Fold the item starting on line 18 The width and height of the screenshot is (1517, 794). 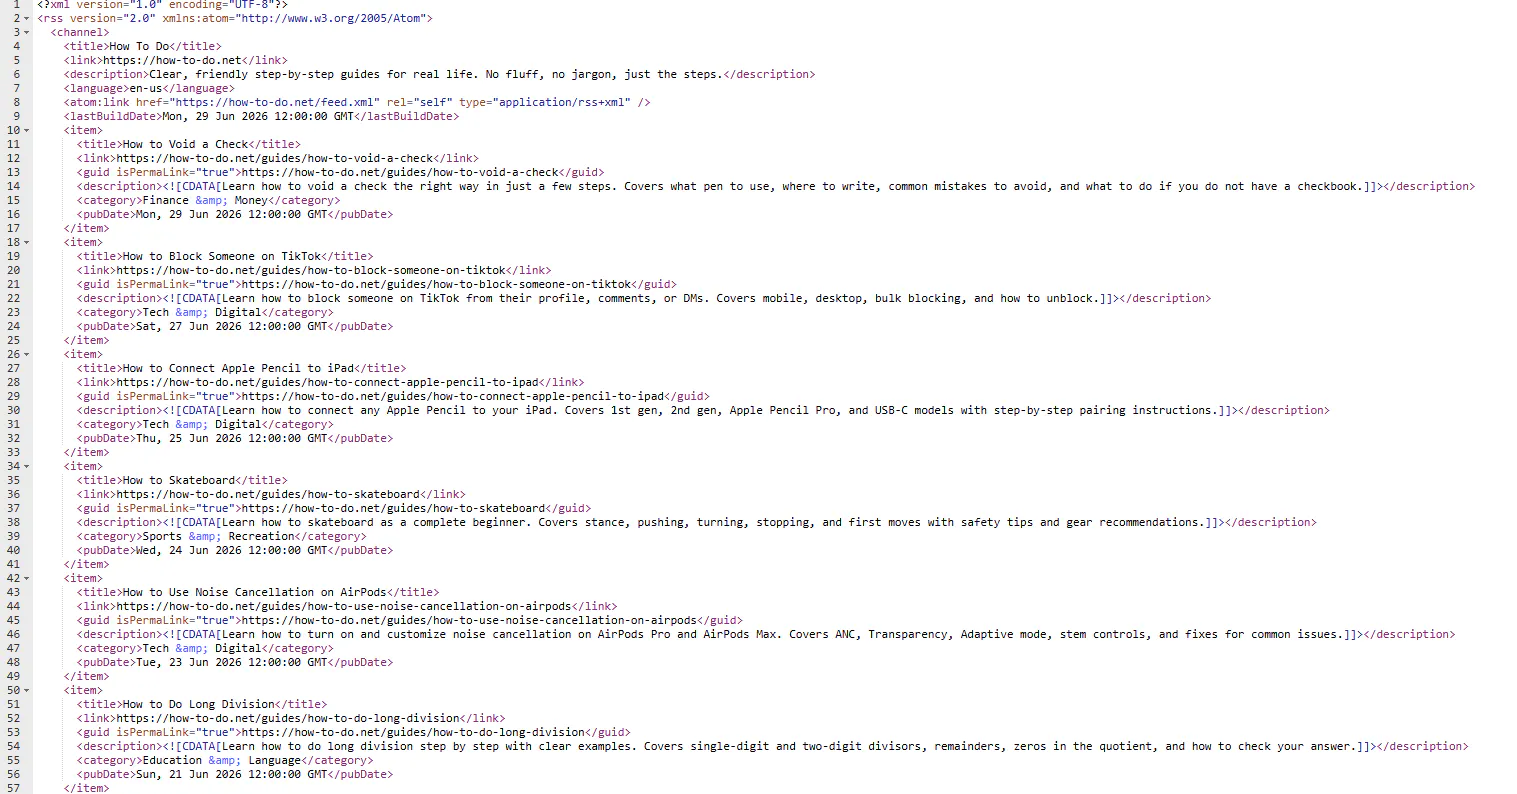pyautogui.click(x=27, y=242)
